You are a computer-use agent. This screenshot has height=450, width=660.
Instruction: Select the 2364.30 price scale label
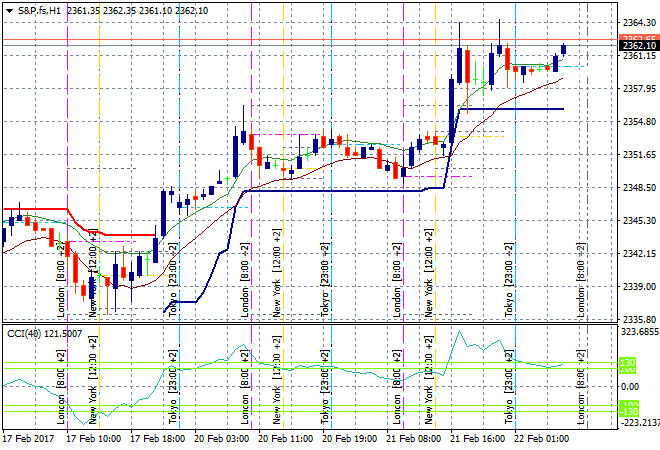coord(637,23)
